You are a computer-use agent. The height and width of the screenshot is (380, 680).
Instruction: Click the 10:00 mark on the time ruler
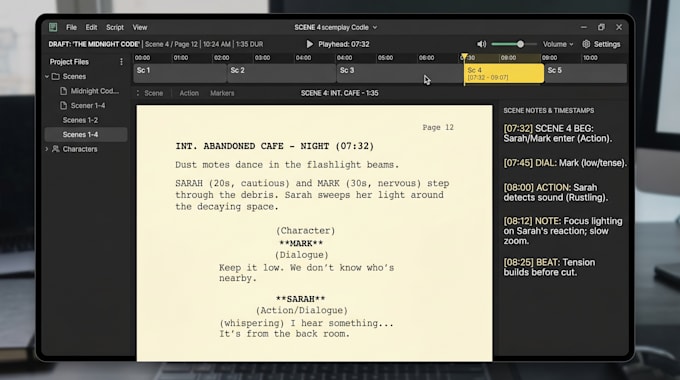coord(590,58)
